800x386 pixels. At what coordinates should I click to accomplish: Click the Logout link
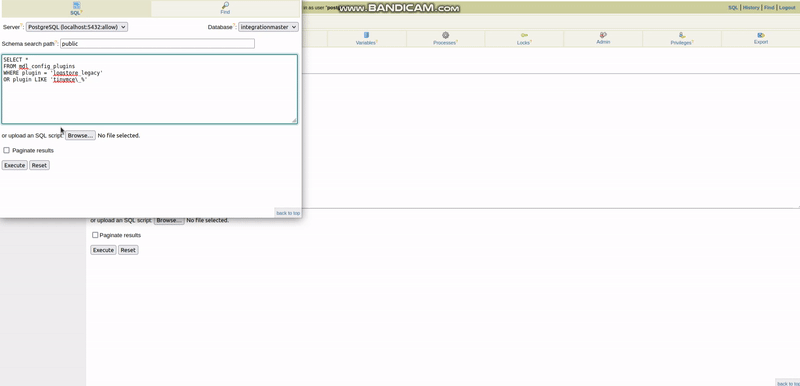point(787,8)
